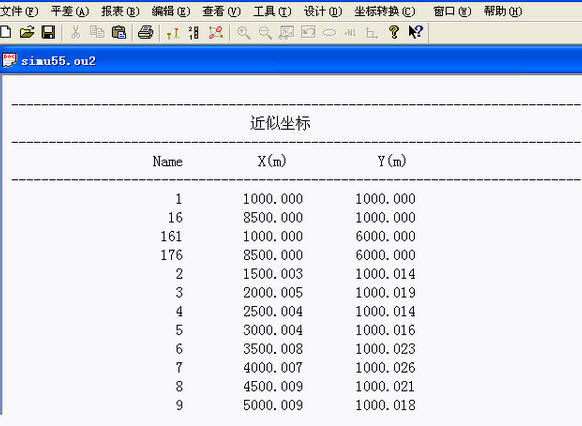Open the 帮助(H) menu
The image size is (582, 426).
503,12
